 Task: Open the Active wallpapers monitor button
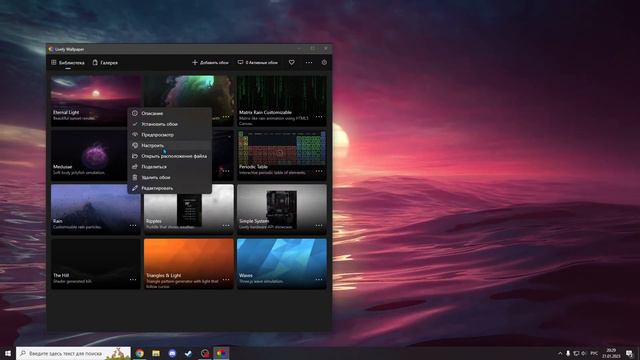coord(258,62)
